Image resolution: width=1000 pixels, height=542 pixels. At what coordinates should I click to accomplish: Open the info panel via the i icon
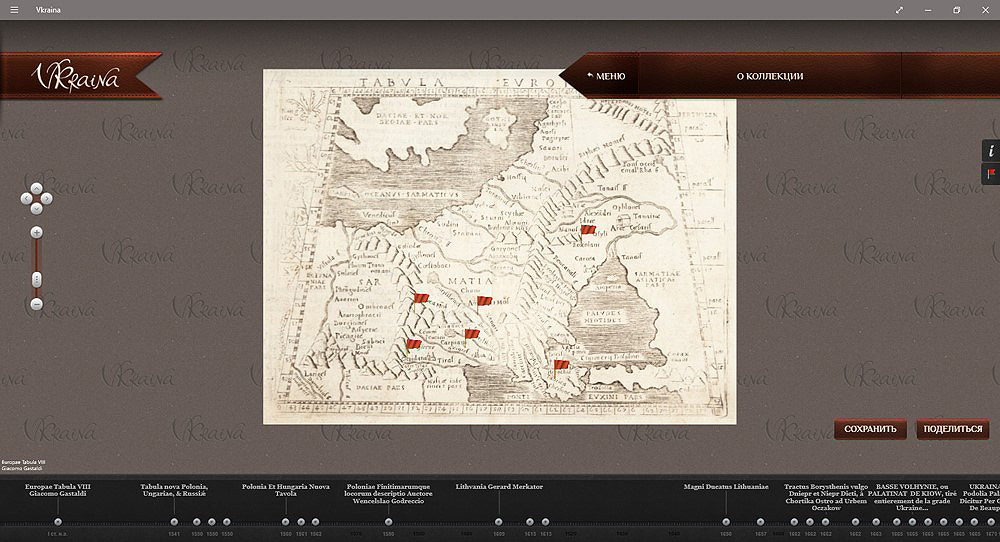pyautogui.click(x=990, y=151)
